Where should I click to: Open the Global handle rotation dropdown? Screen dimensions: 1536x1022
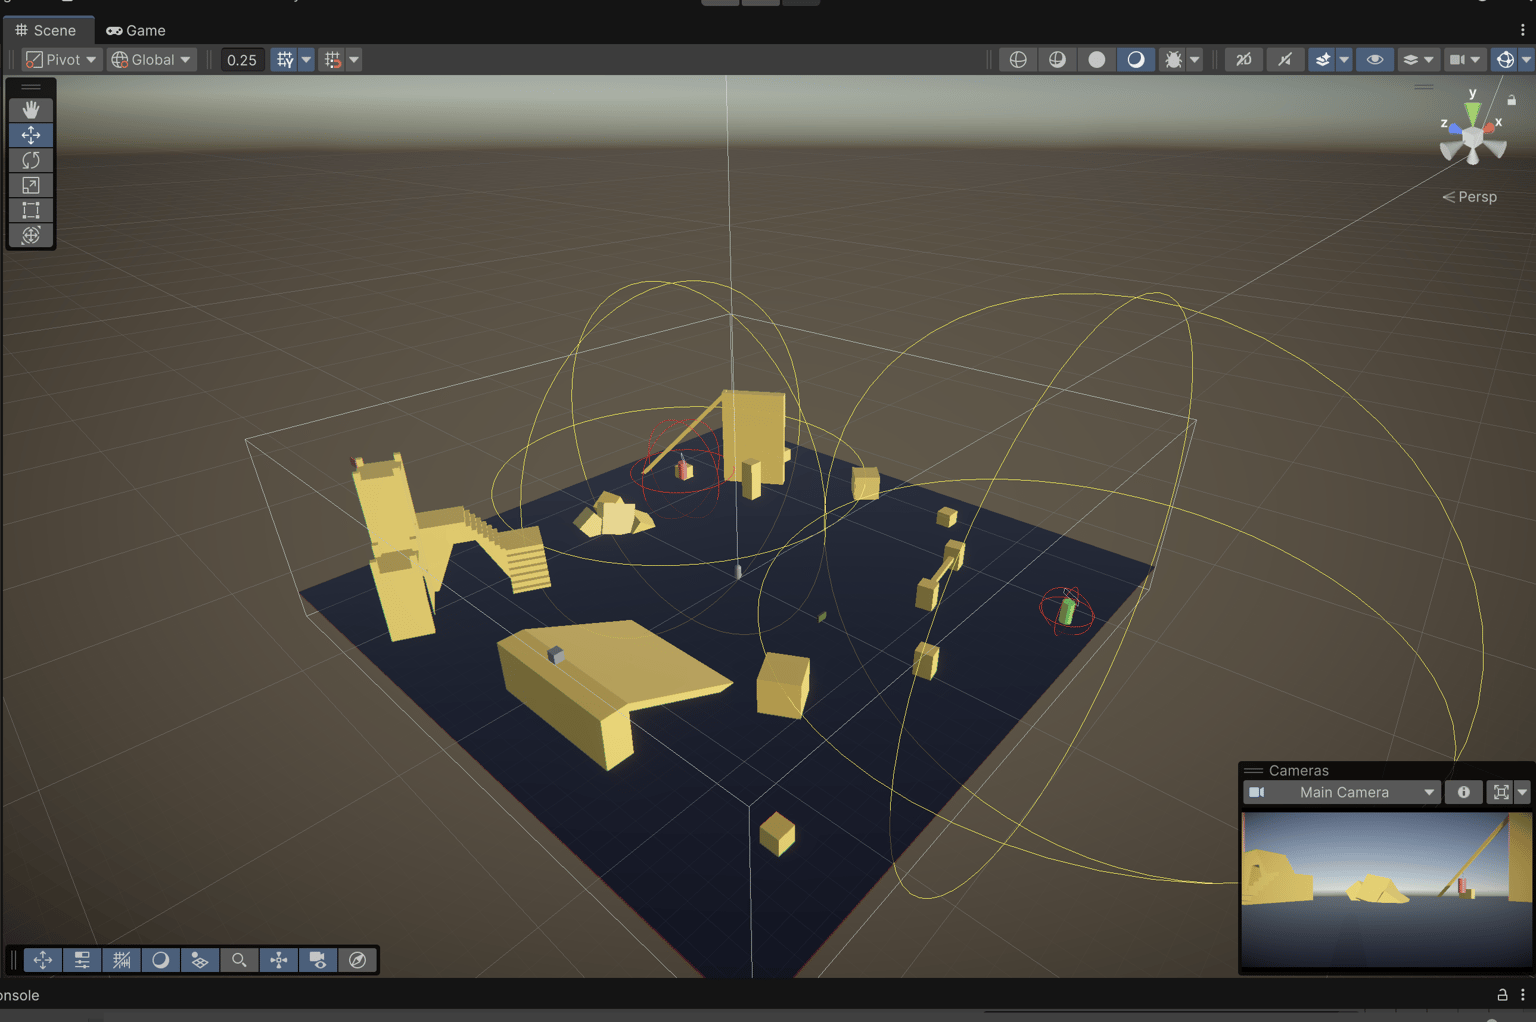tap(151, 60)
